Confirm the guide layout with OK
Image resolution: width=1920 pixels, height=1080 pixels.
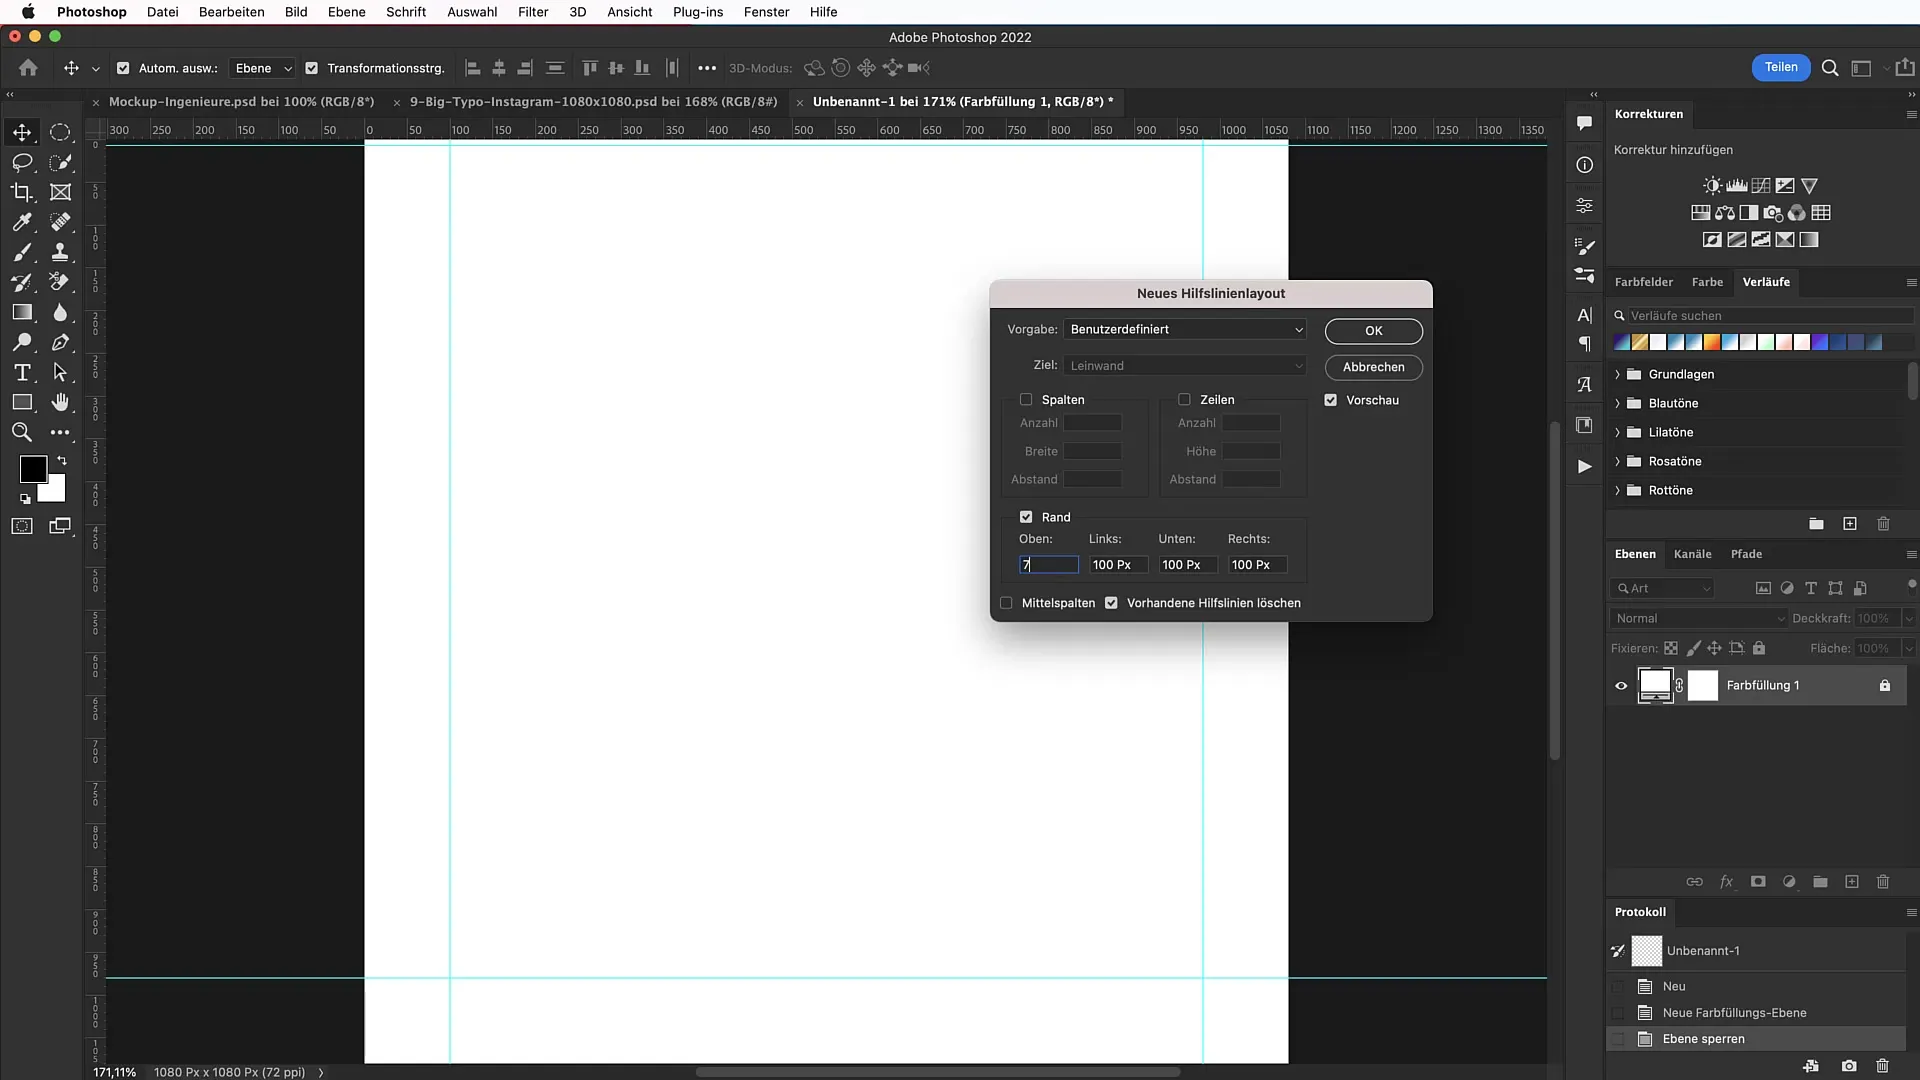(1374, 331)
